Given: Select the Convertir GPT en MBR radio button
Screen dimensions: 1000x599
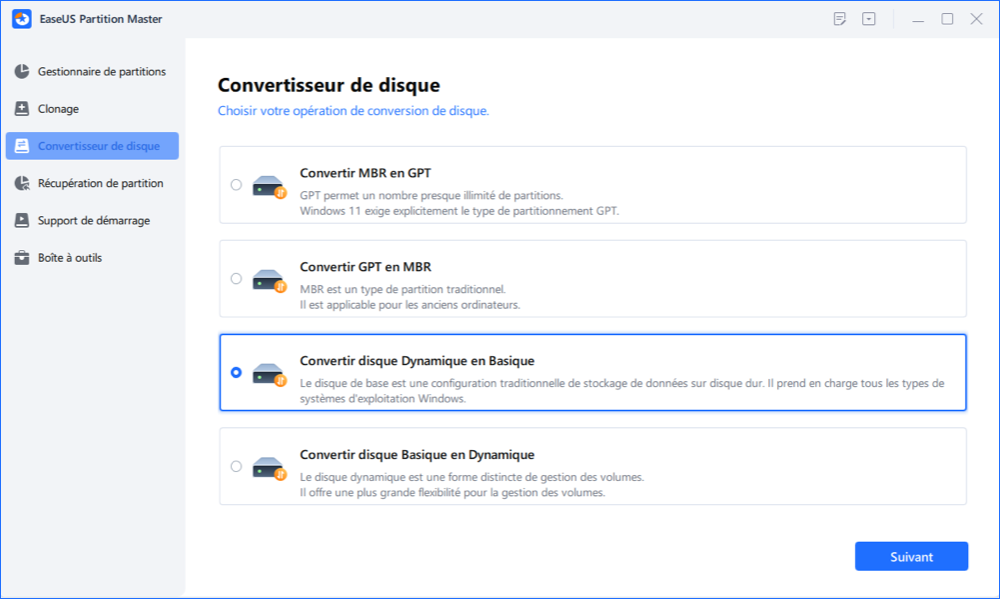Looking at the screenshot, I should tap(236, 279).
